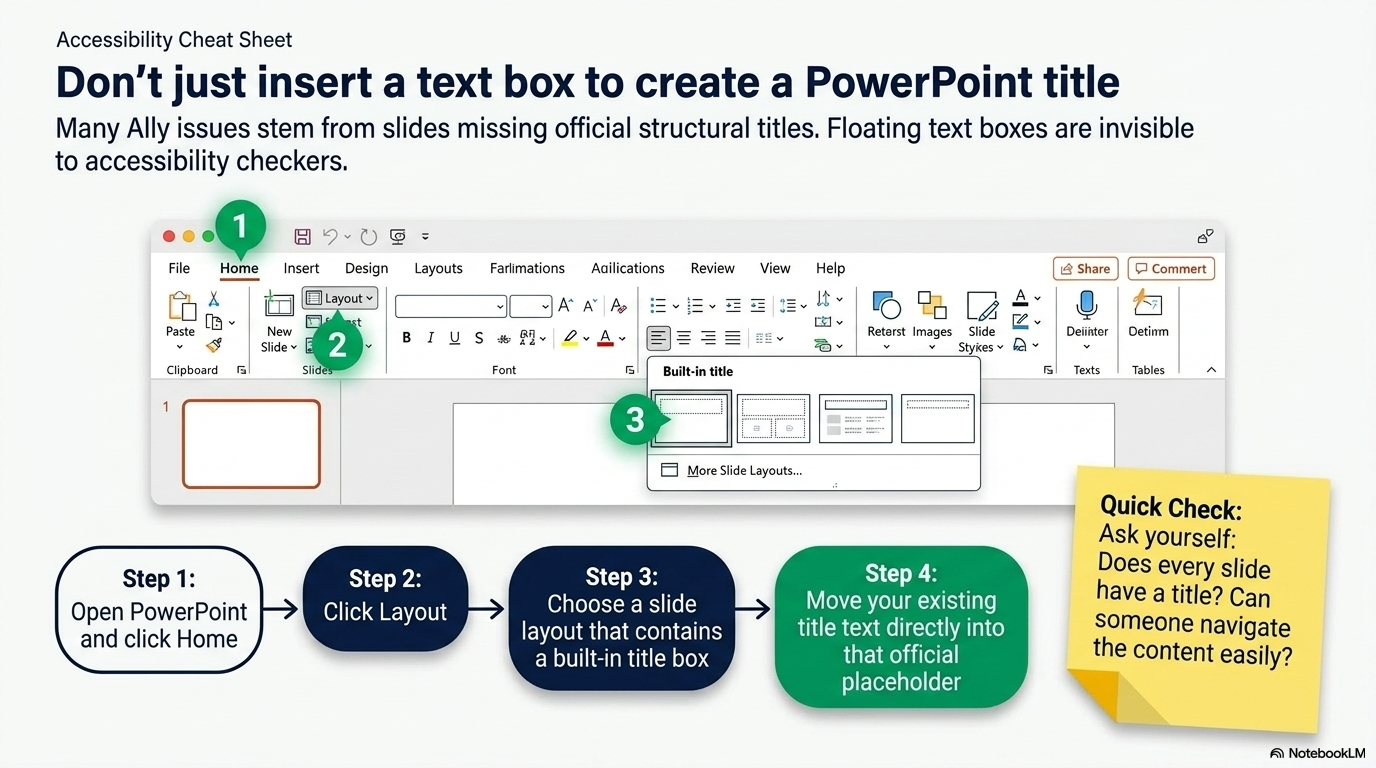Click the Redo circular arrow icon
1376x768 pixels.
pos(369,237)
